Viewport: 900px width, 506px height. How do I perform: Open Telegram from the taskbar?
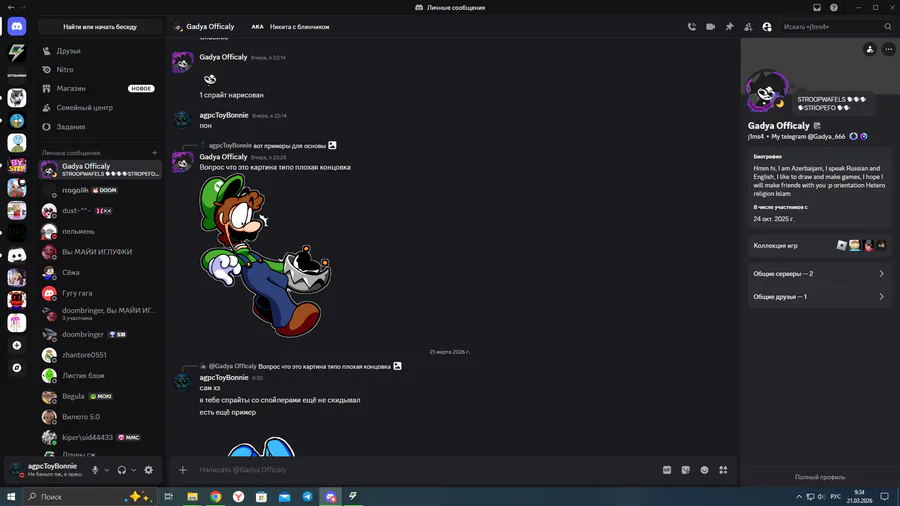[x=307, y=496]
